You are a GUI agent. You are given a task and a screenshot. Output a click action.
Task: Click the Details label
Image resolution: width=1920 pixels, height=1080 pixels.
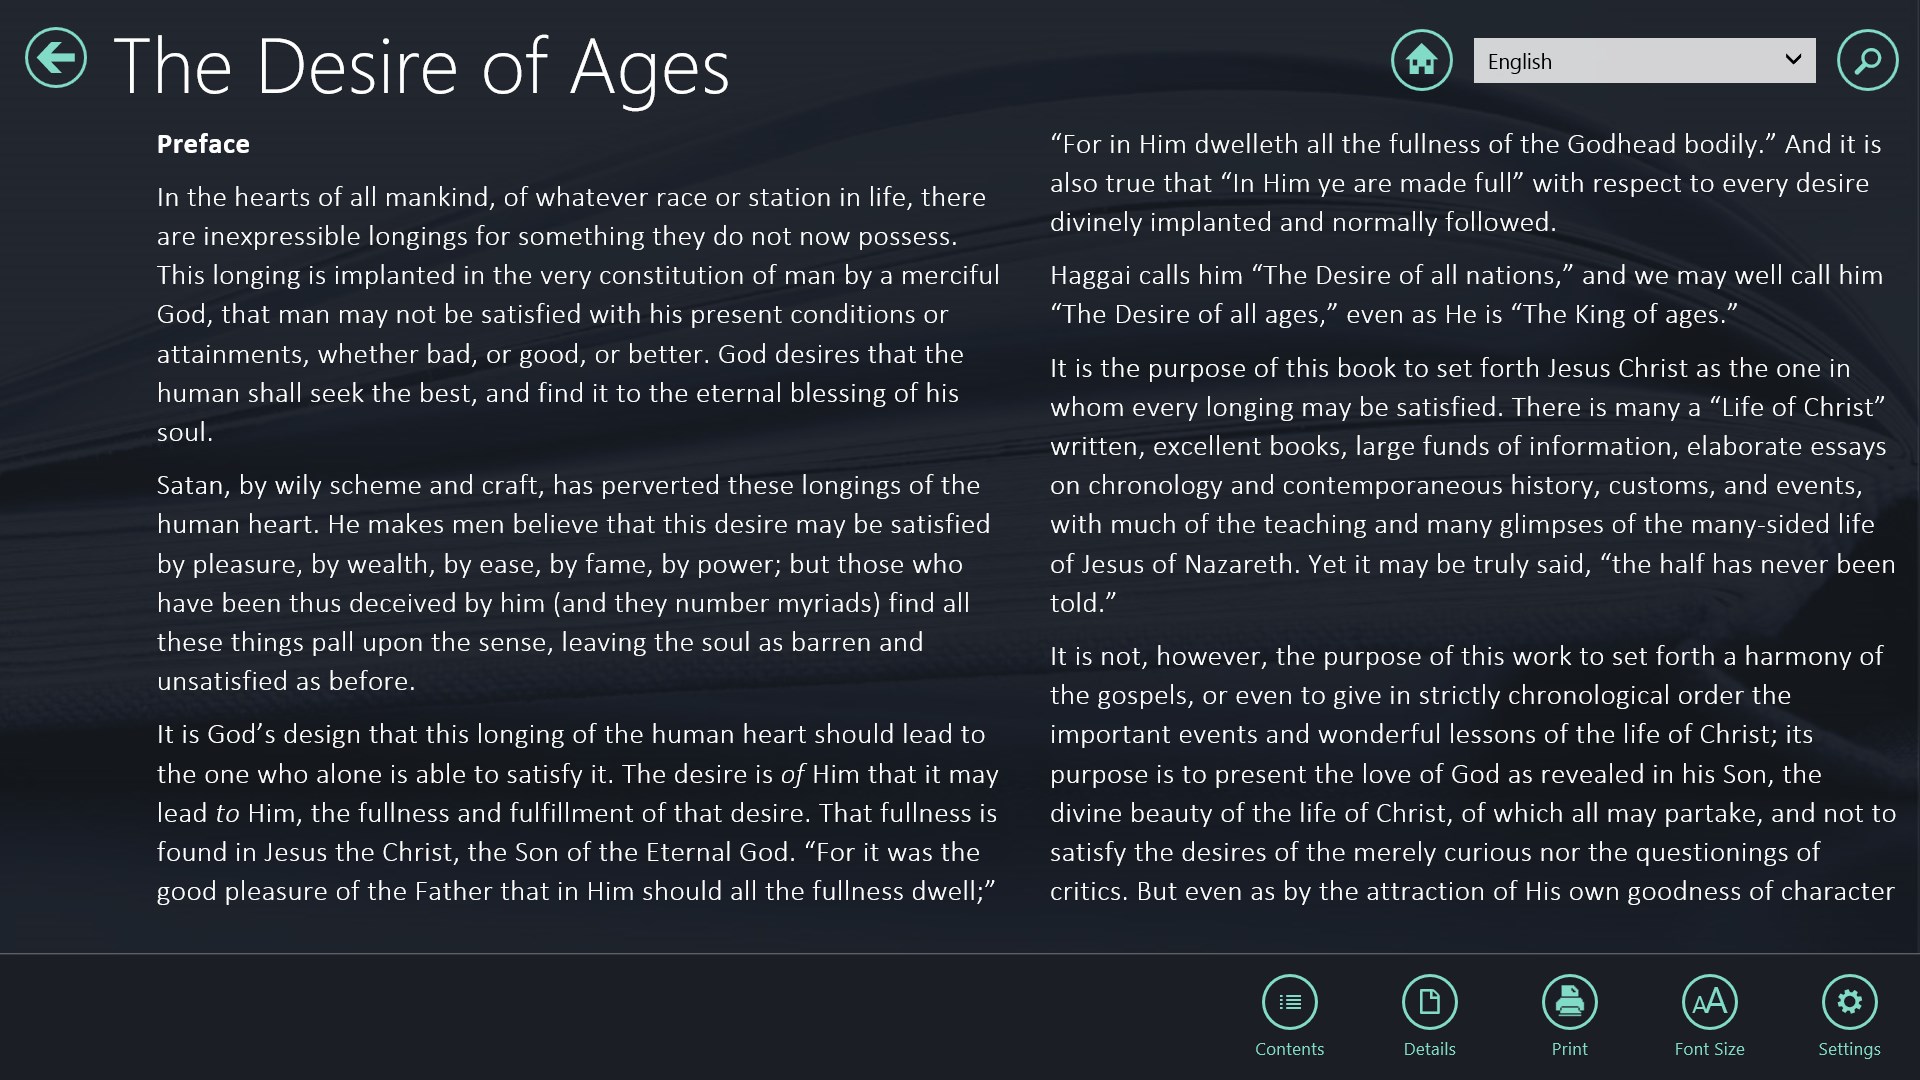point(1429,1049)
